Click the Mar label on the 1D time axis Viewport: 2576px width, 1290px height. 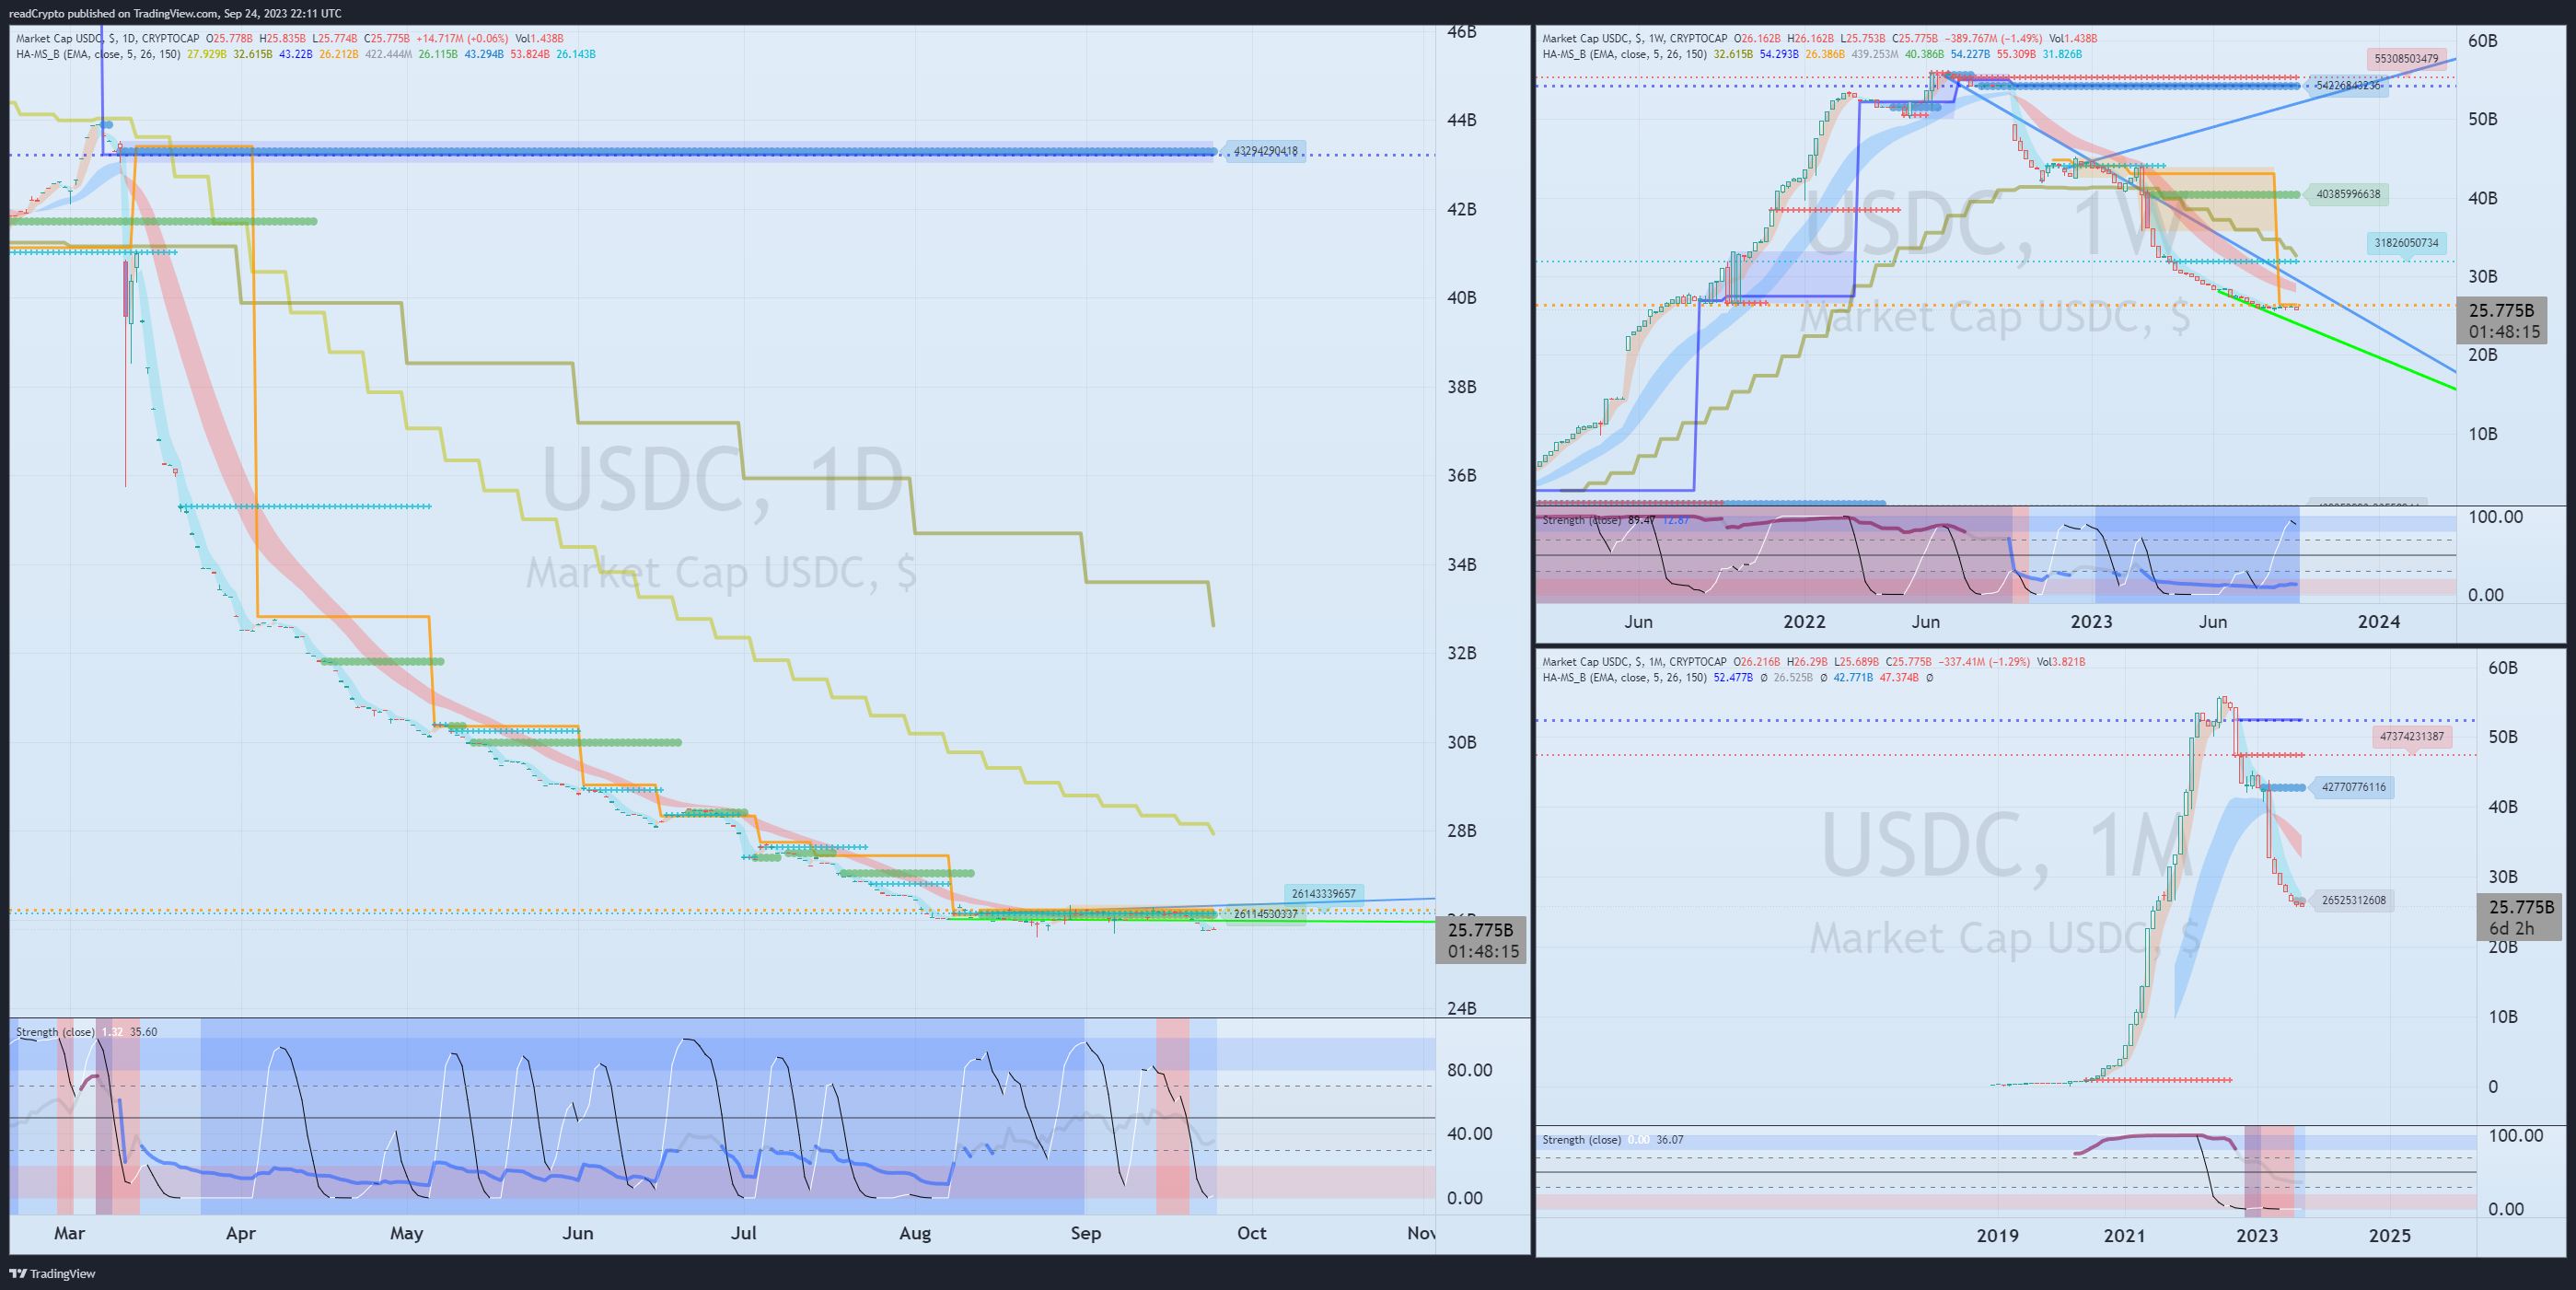tap(69, 1233)
